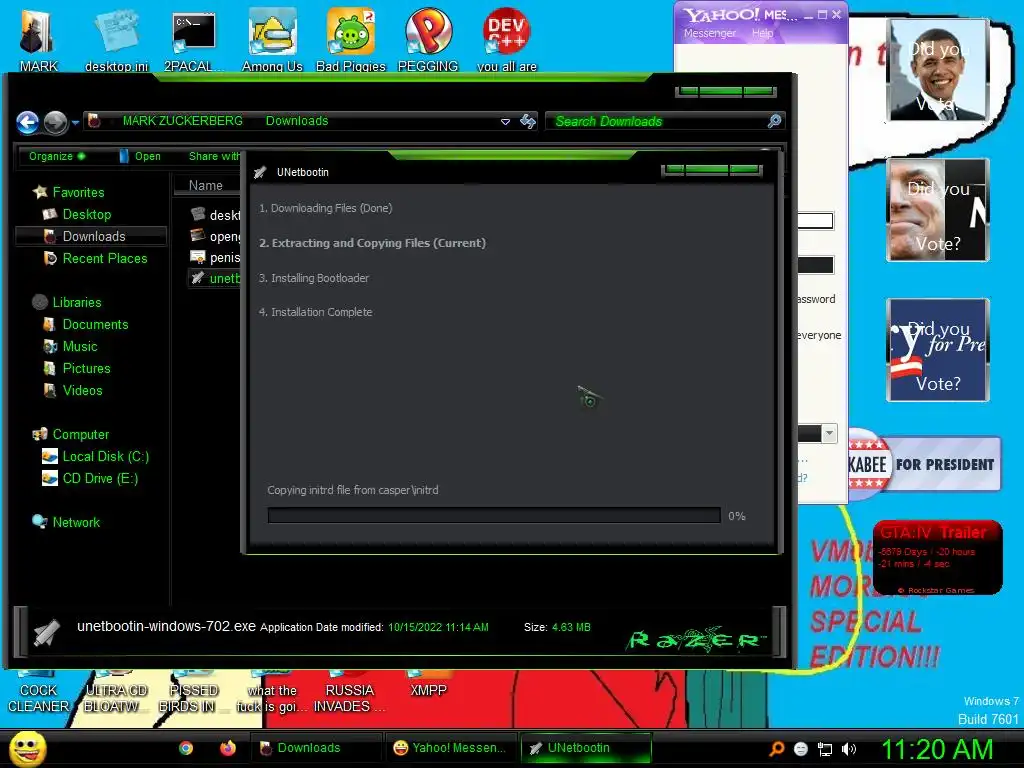Open the smiley Start button

click(27, 748)
